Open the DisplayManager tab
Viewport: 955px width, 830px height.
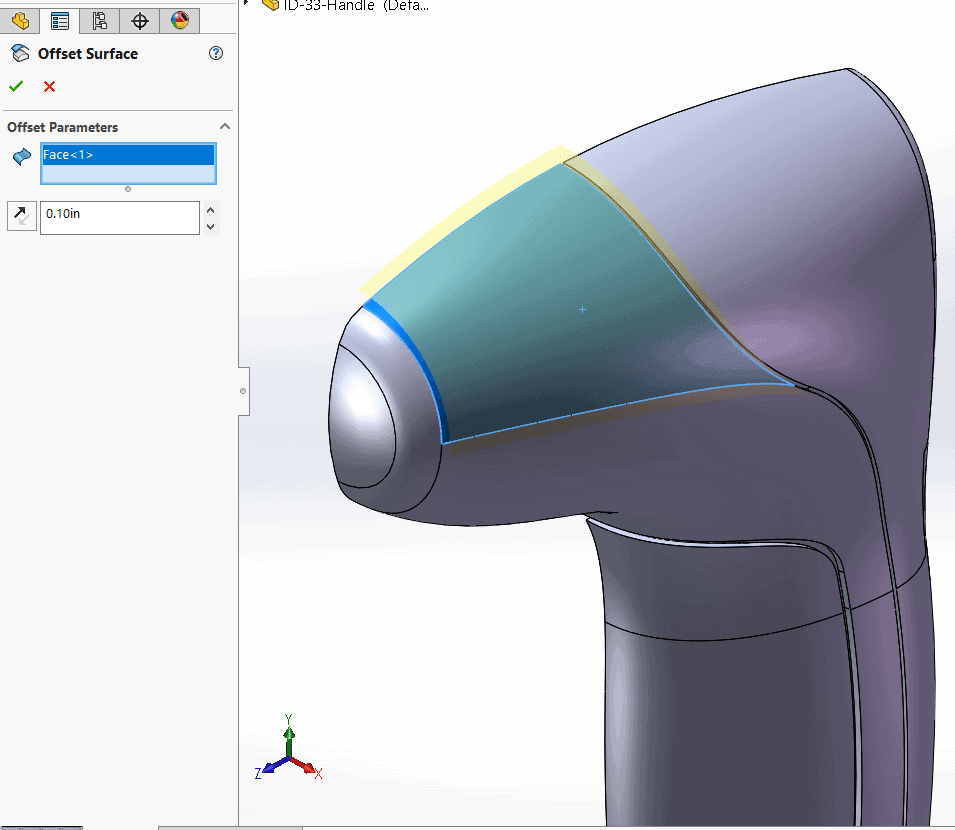pos(180,21)
